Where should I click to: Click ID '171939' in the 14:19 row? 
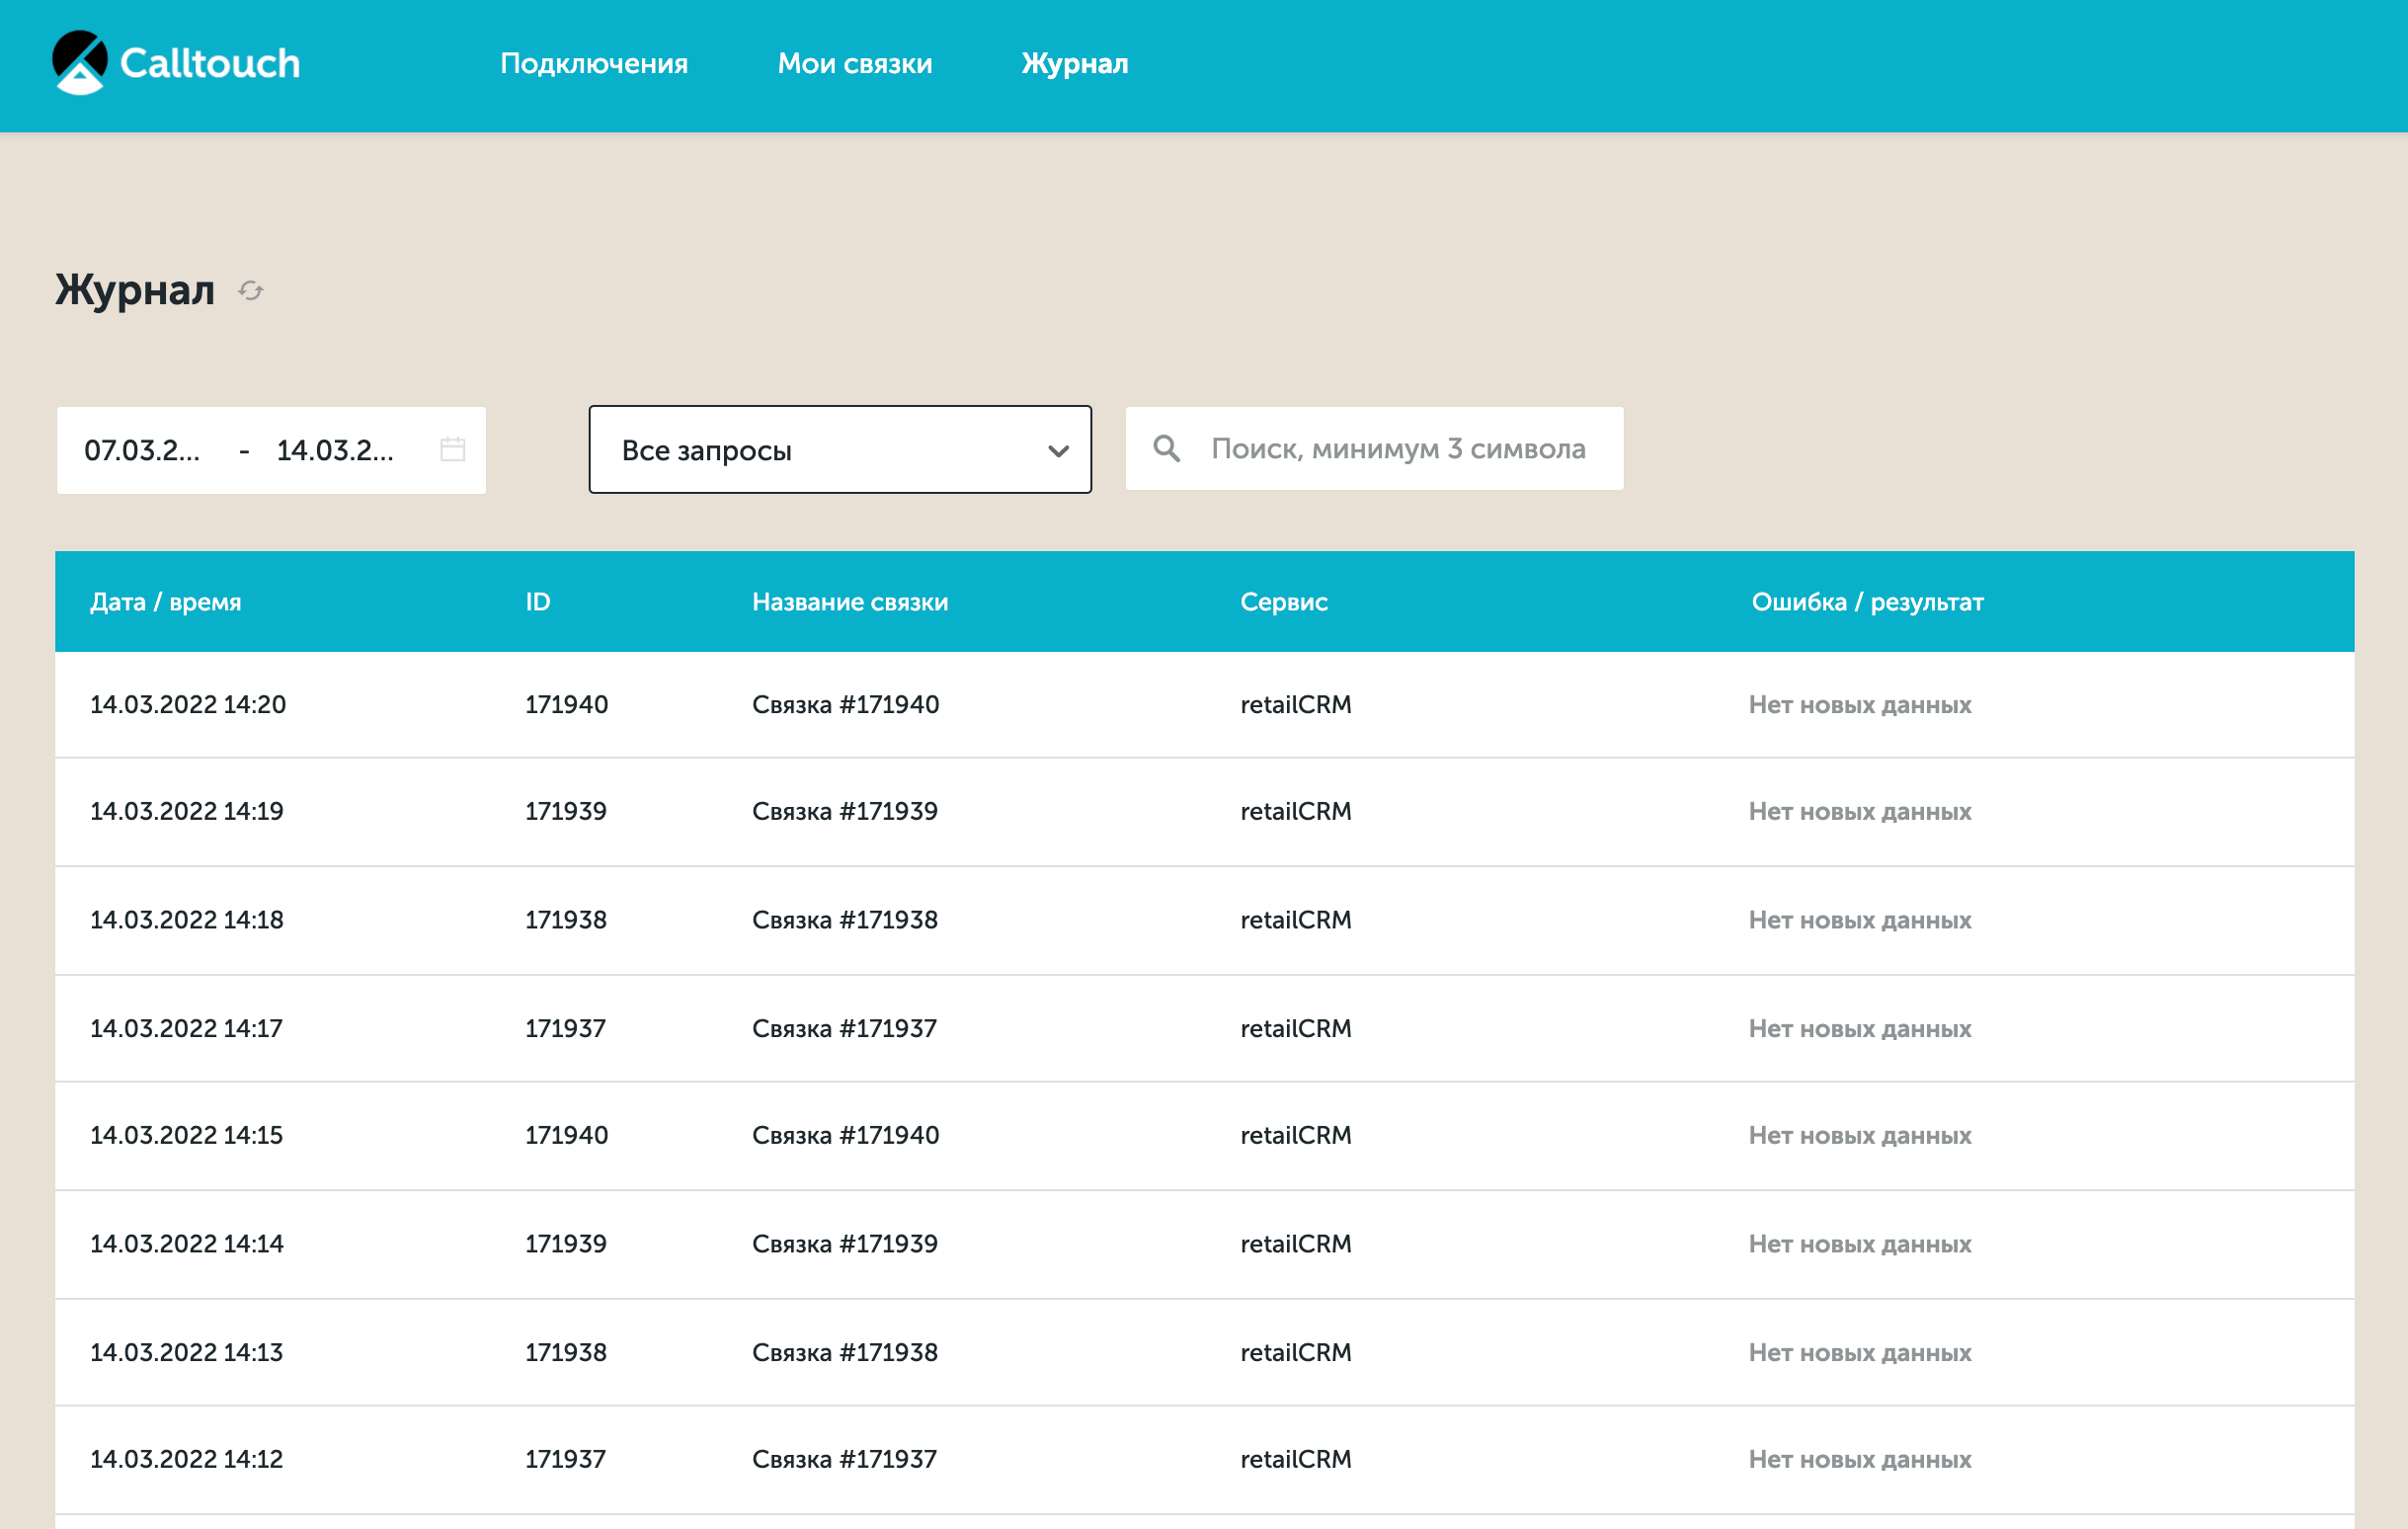coord(566,811)
